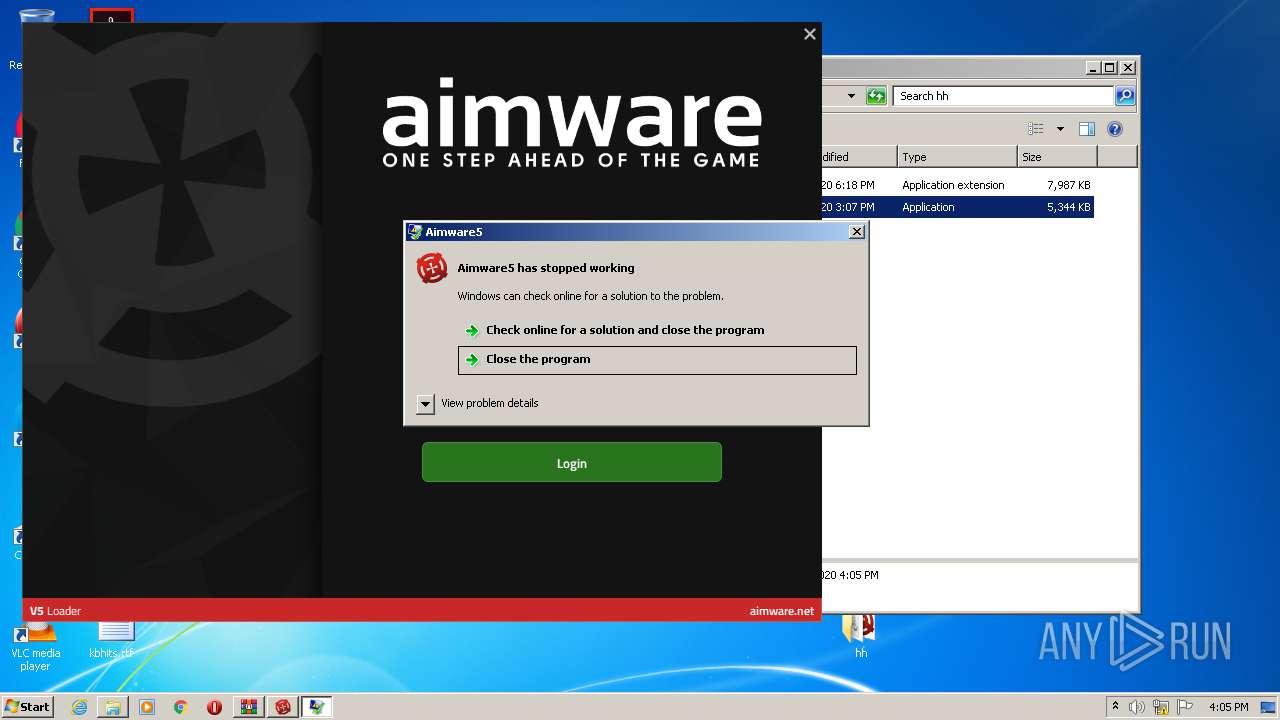Close the Aimware5 error dialog
This screenshot has width=1280, height=720.
(856, 232)
